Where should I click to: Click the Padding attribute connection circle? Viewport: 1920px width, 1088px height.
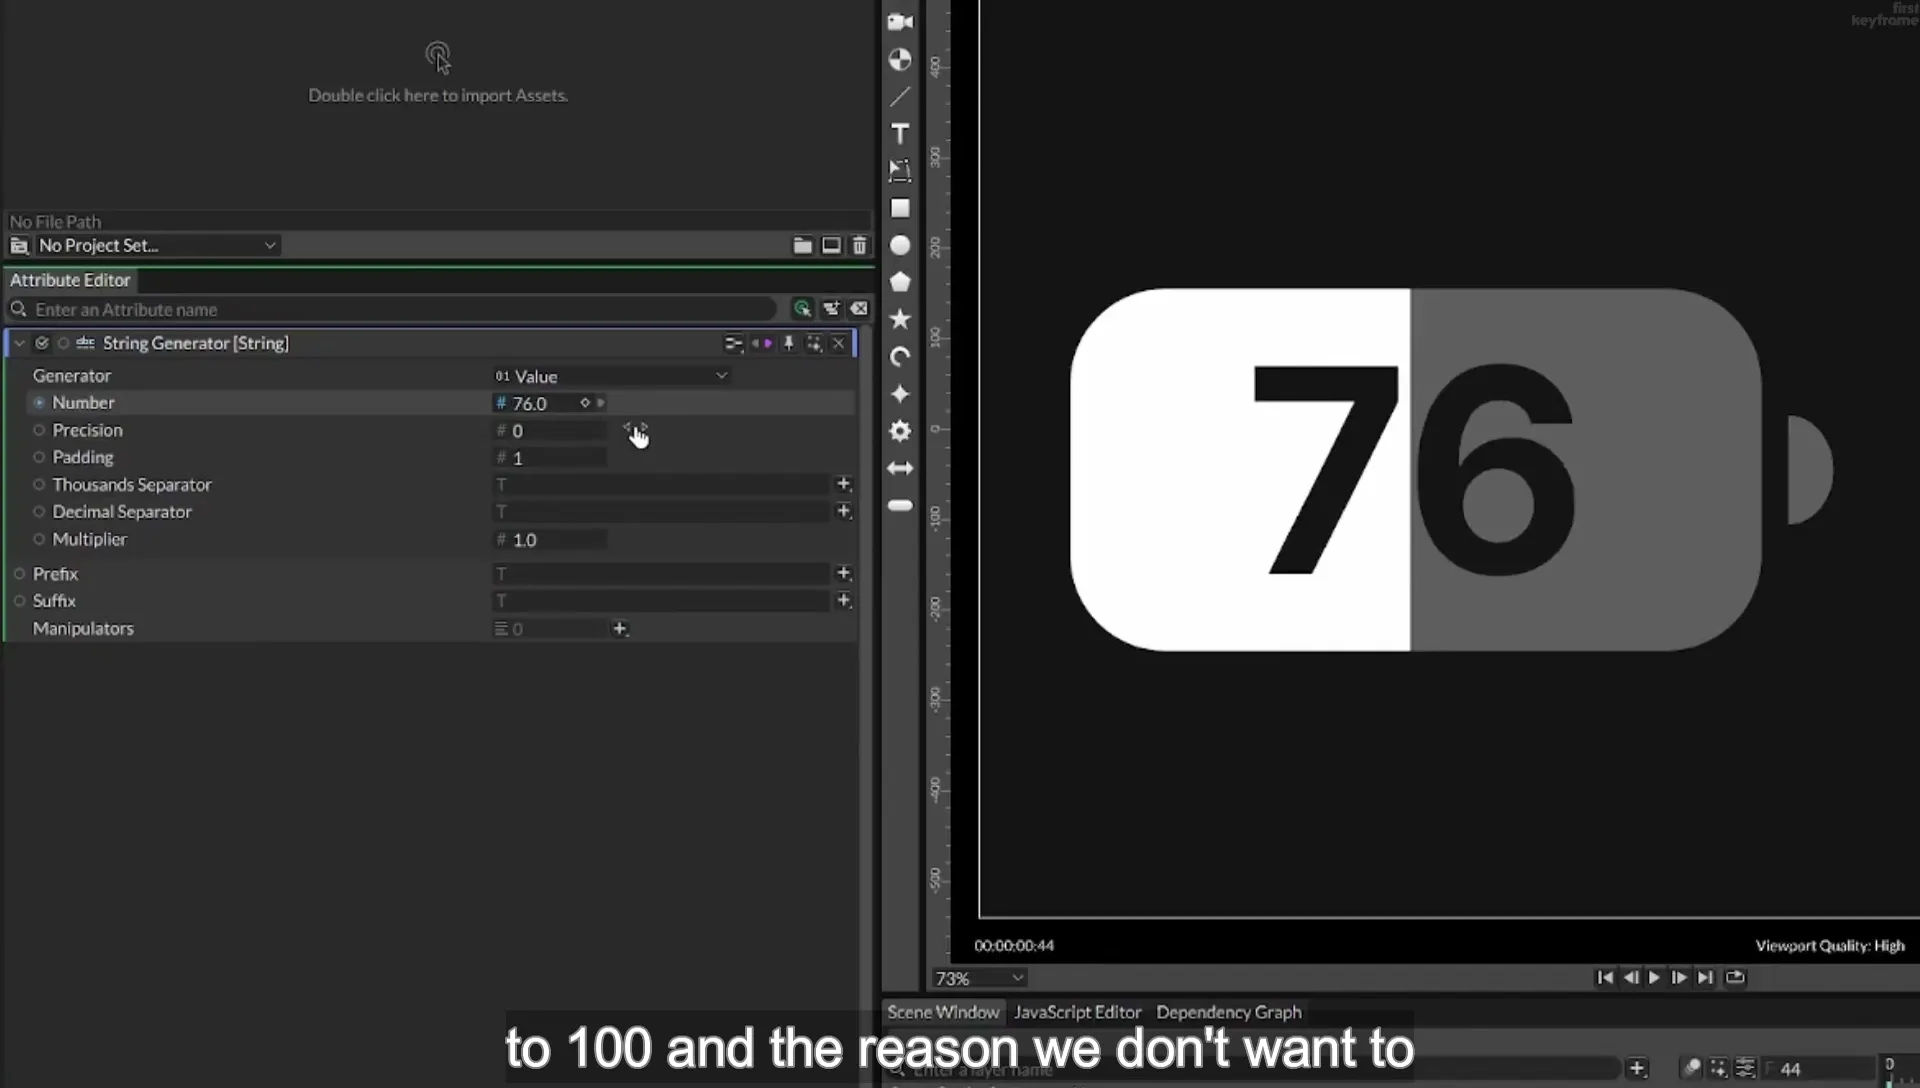pyautogui.click(x=39, y=457)
